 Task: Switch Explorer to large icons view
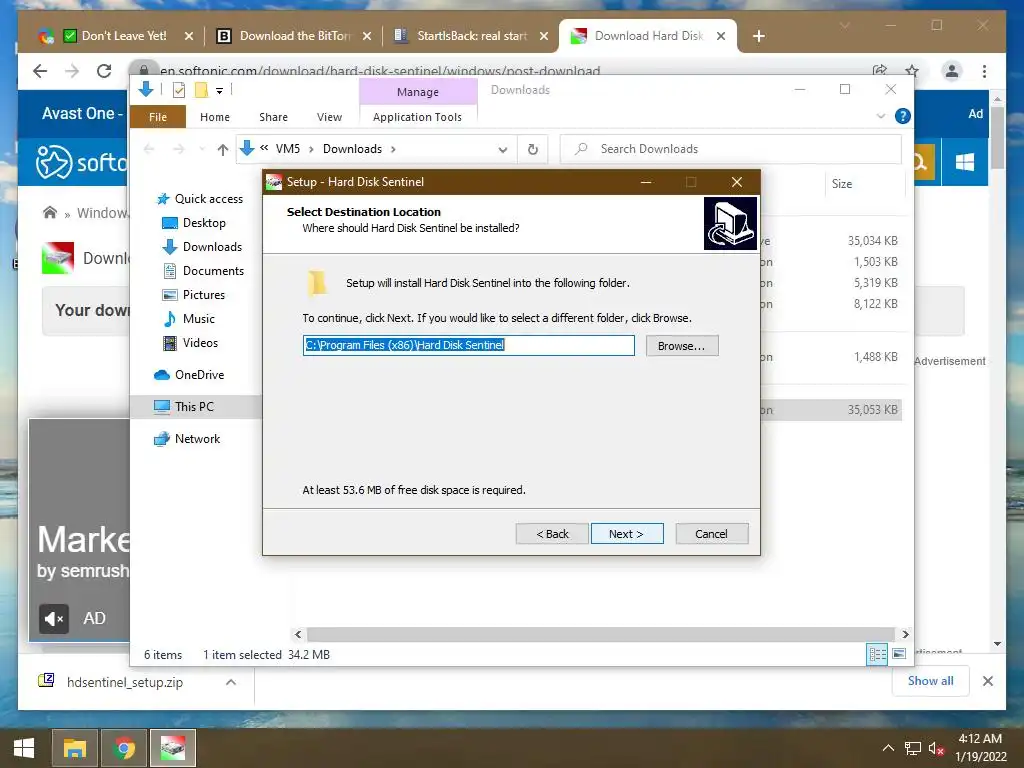click(x=899, y=654)
